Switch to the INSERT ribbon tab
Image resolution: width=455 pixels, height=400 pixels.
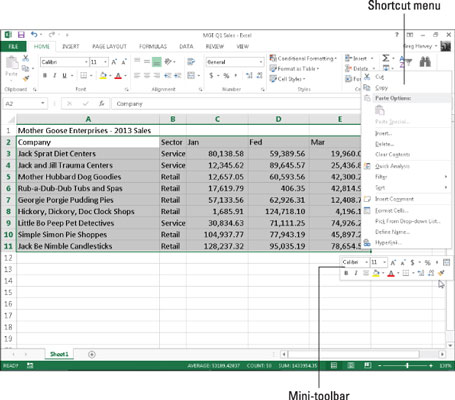tap(71, 47)
